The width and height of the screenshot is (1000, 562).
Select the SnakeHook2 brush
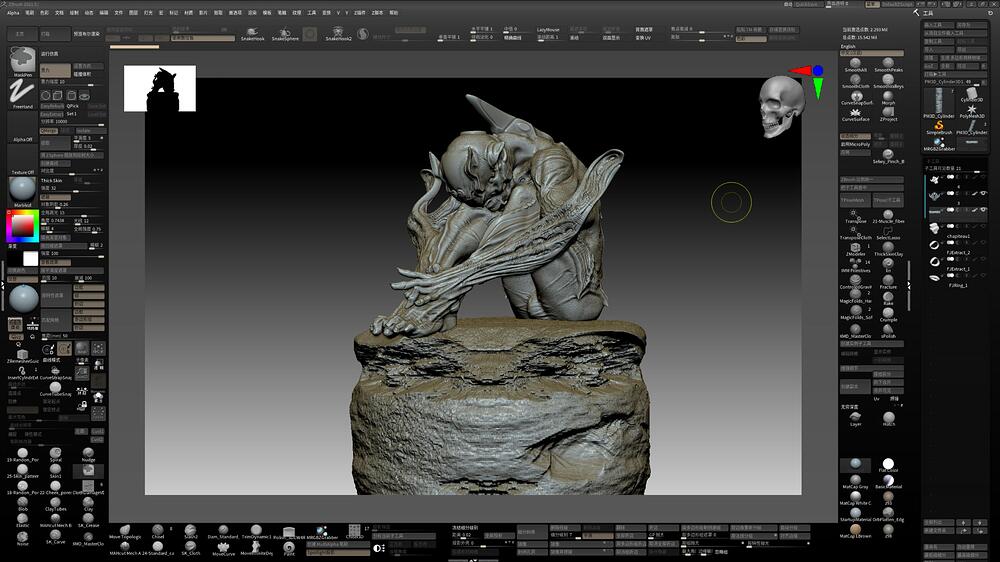tap(338, 34)
